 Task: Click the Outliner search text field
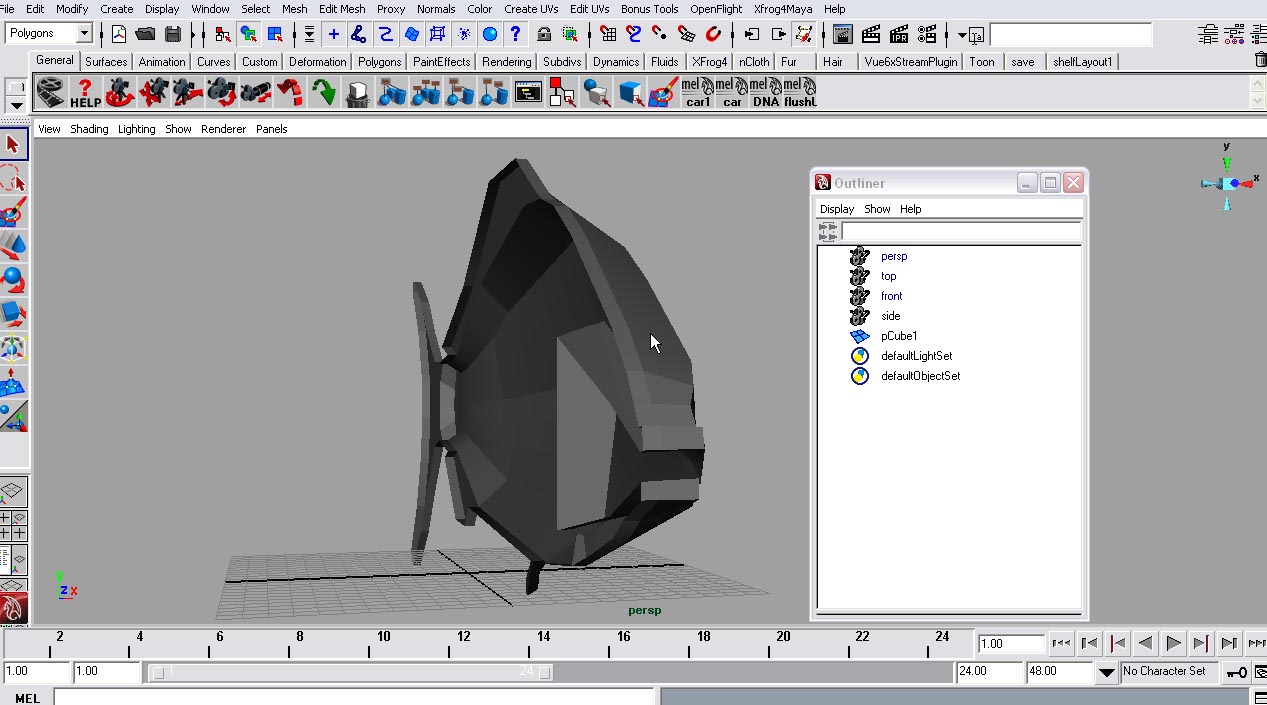coord(961,231)
